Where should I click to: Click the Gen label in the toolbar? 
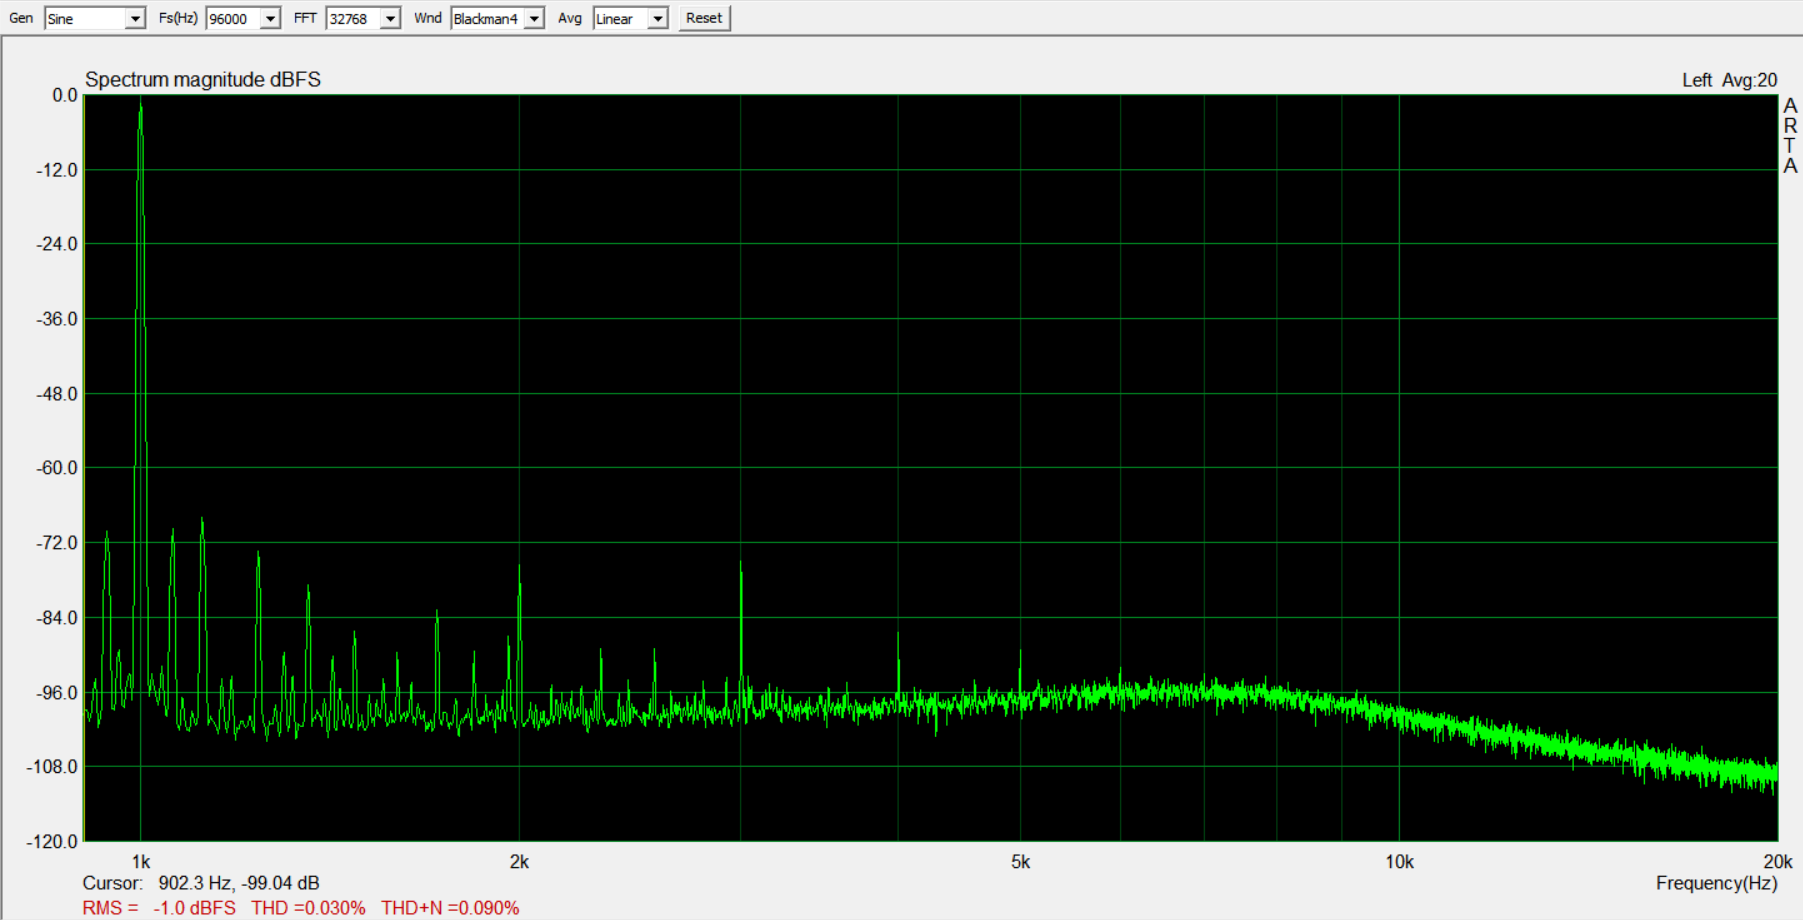point(20,18)
